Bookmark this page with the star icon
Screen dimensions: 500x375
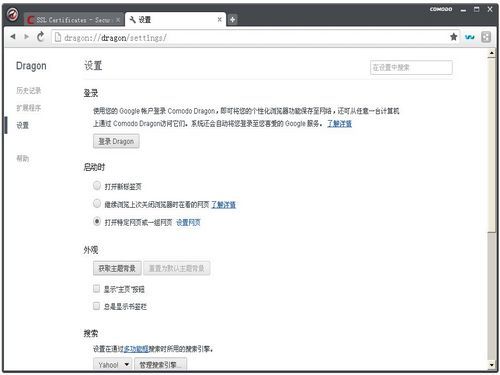[453, 37]
